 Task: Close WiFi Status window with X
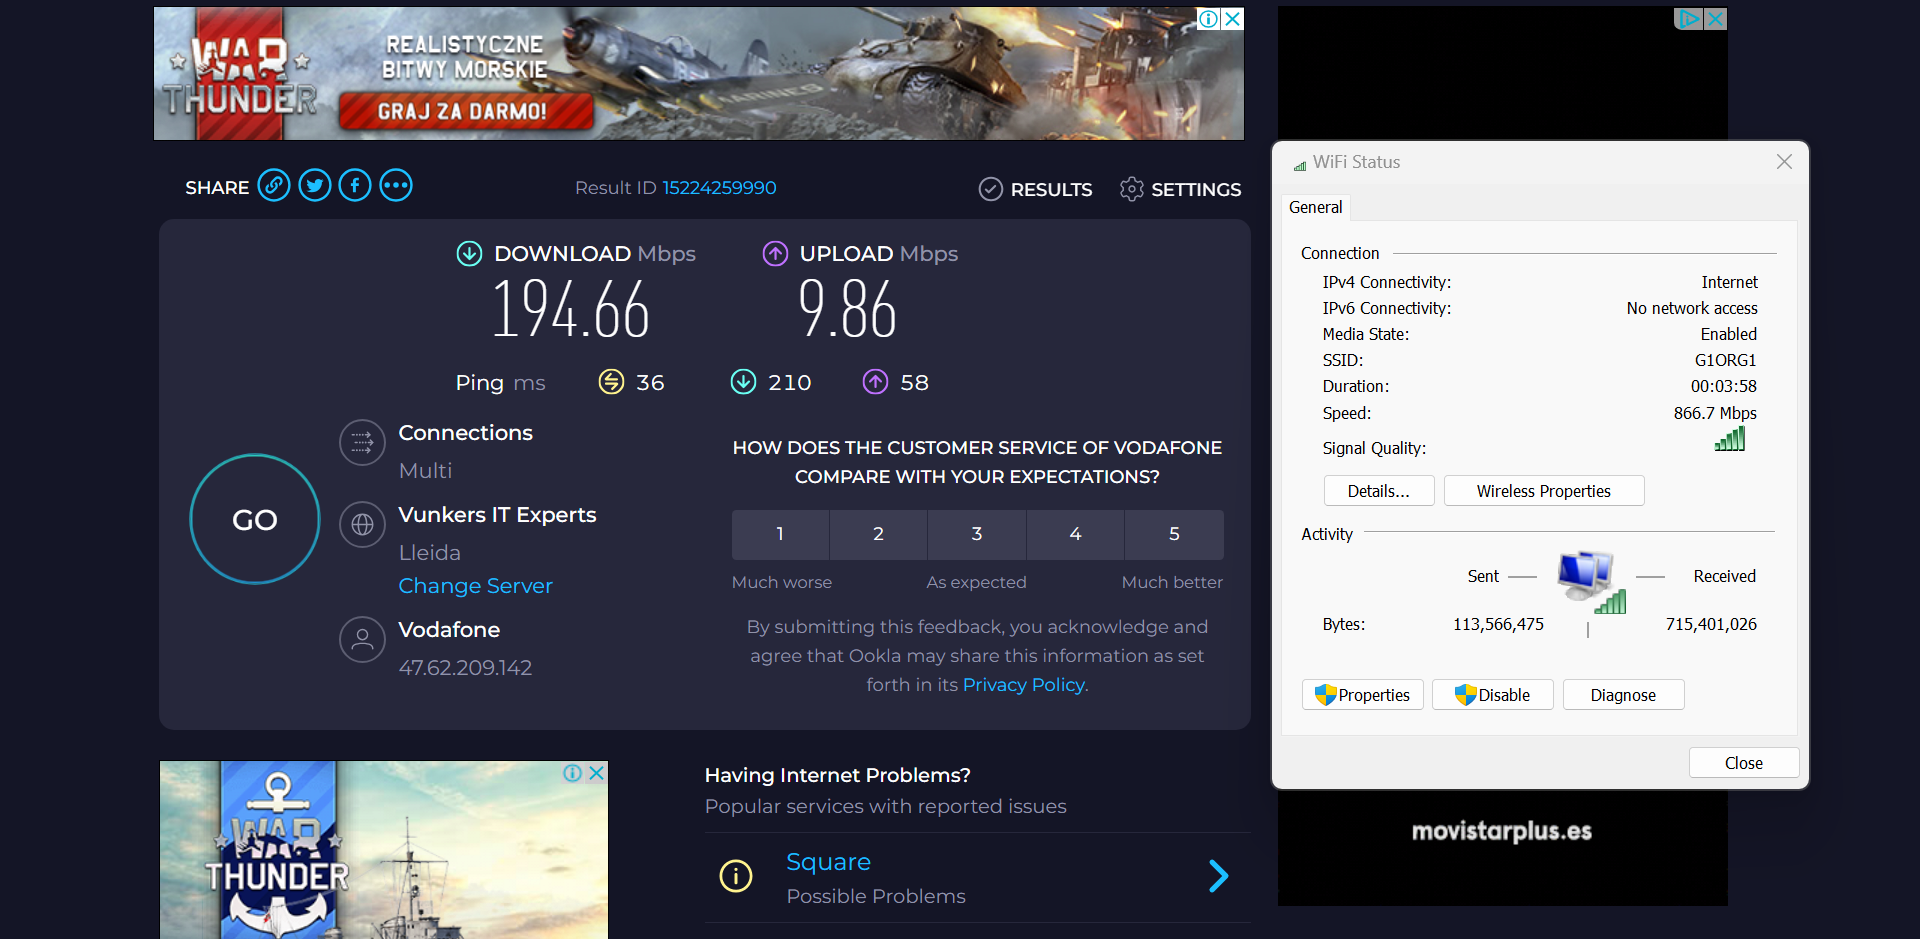[x=1784, y=162]
